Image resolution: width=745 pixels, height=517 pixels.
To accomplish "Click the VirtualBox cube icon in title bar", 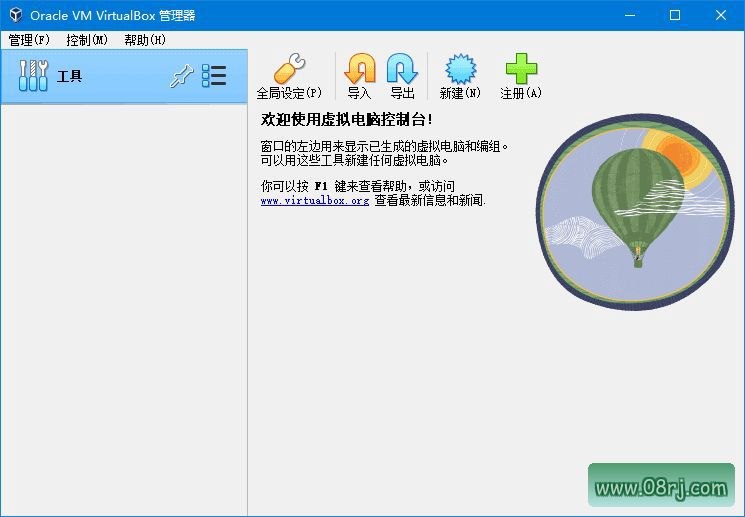I will (16, 15).
